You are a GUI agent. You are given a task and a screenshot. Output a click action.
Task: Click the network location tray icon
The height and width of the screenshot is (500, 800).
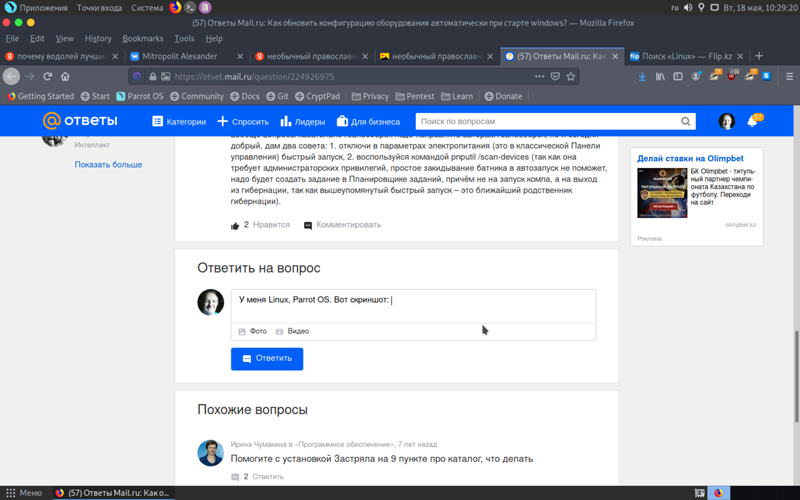(x=701, y=7)
